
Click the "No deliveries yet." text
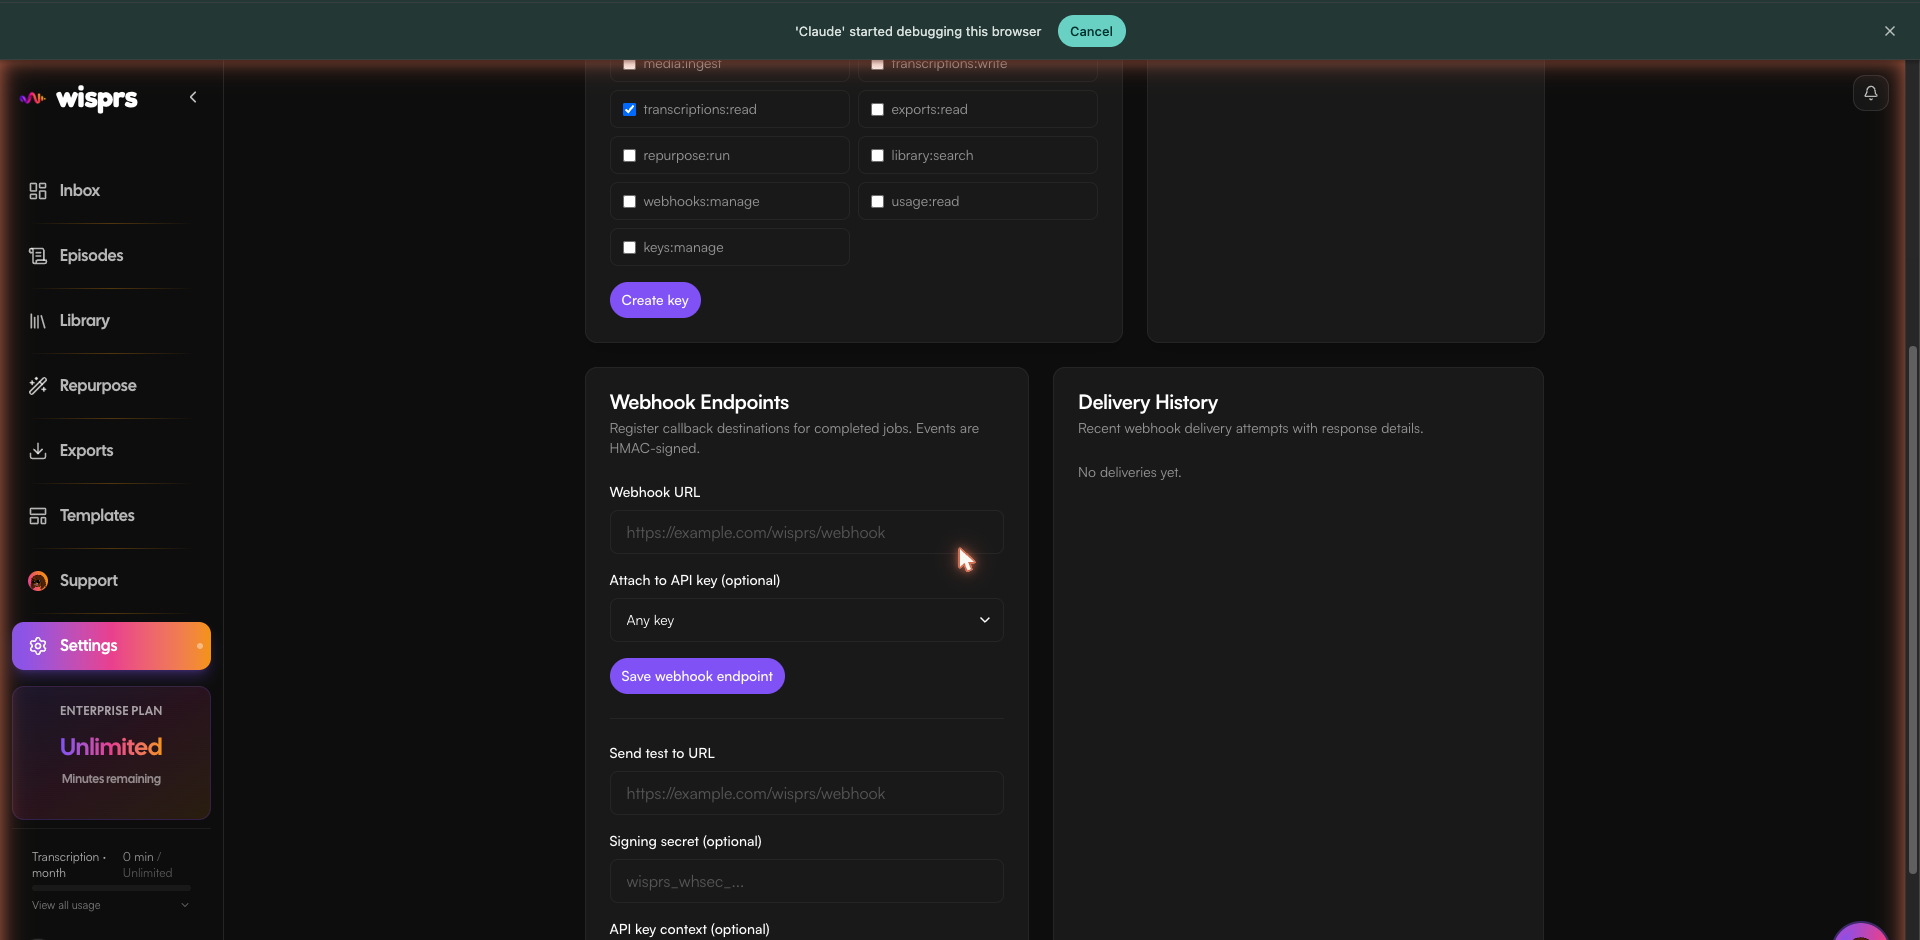pyautogui.click(x=1129, y=472)
